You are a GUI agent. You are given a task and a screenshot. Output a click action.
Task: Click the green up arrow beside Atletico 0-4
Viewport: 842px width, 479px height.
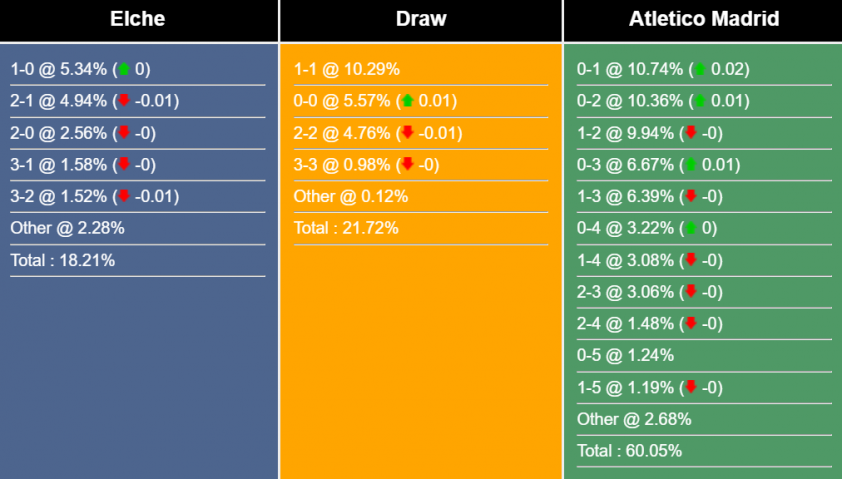690,228
